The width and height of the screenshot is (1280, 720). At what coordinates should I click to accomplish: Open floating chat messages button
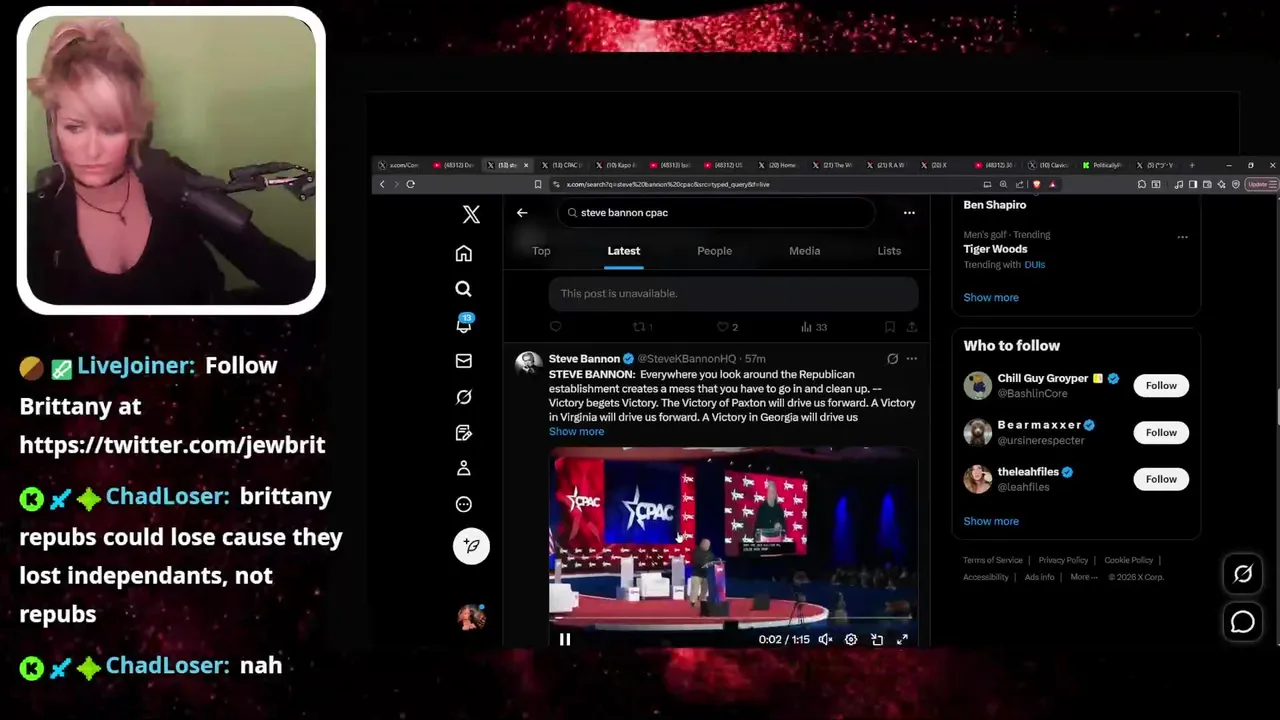point(1243,622)
